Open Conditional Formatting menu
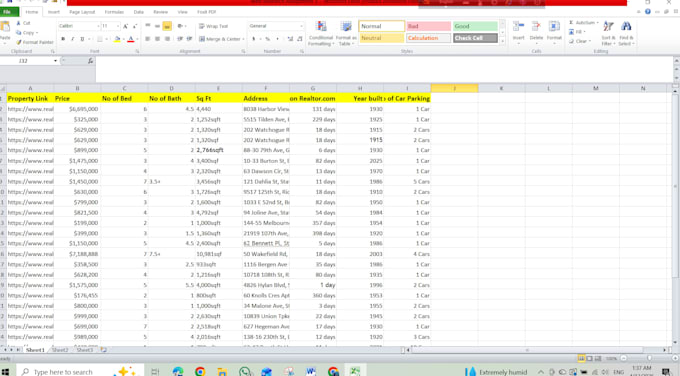This screenshot has height=376, width=680. [321, 33]
